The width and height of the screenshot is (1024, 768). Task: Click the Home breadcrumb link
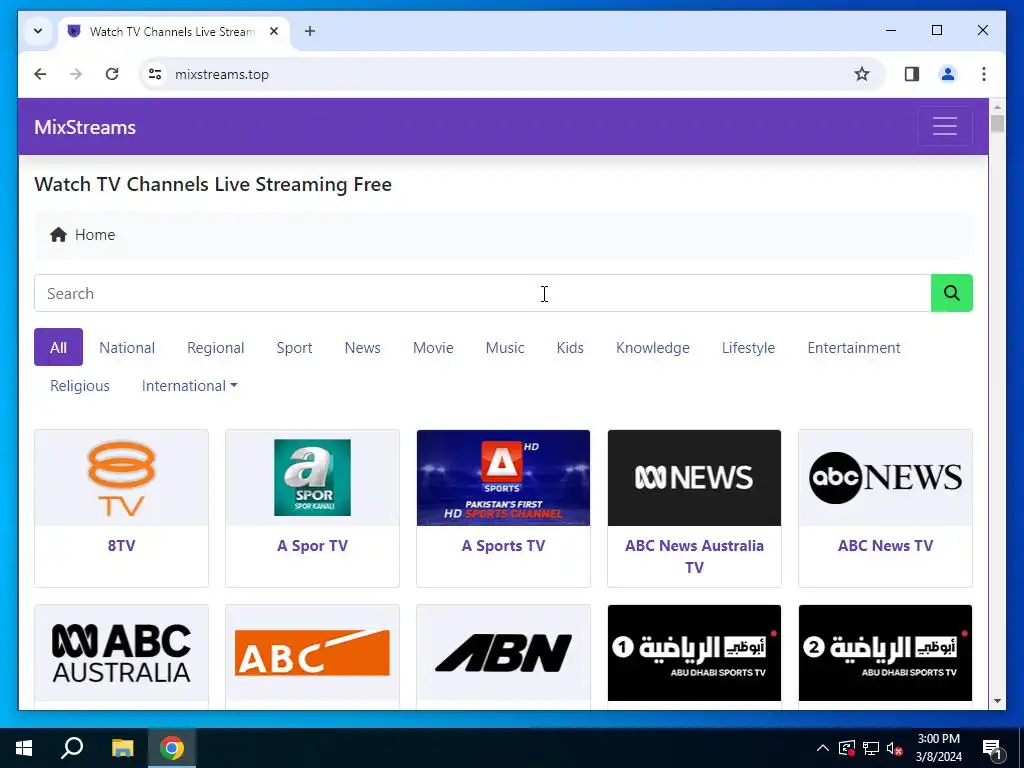95,234
